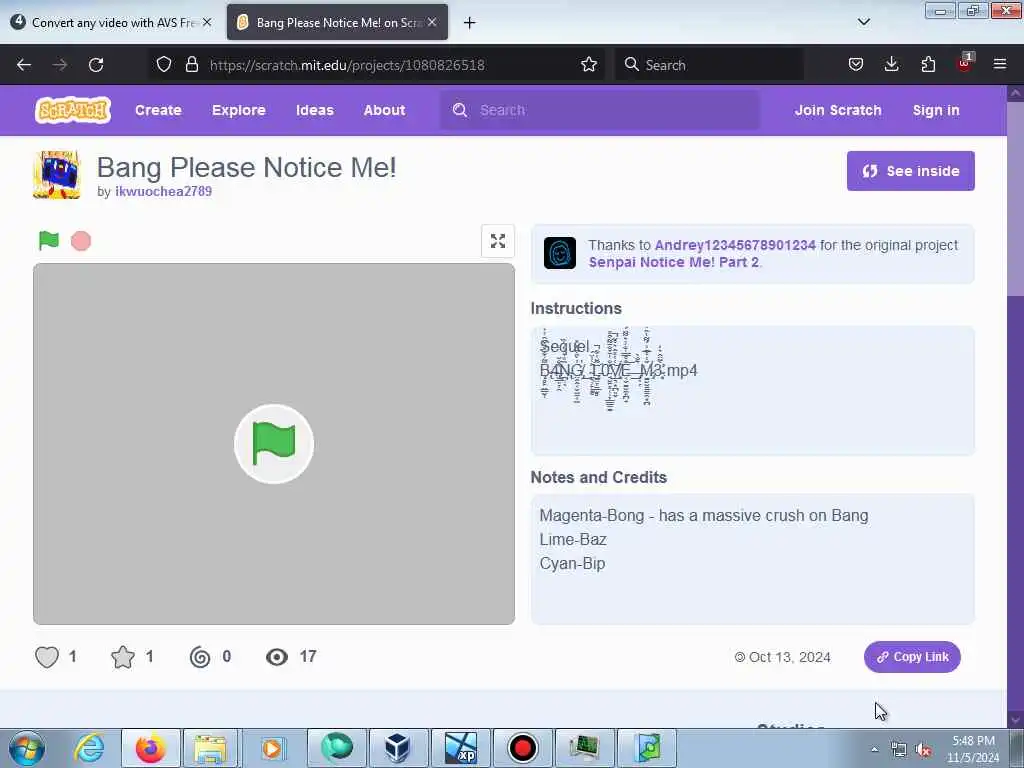Open the ikwuochea2789 author avatar thumbnail

point(57,175)
